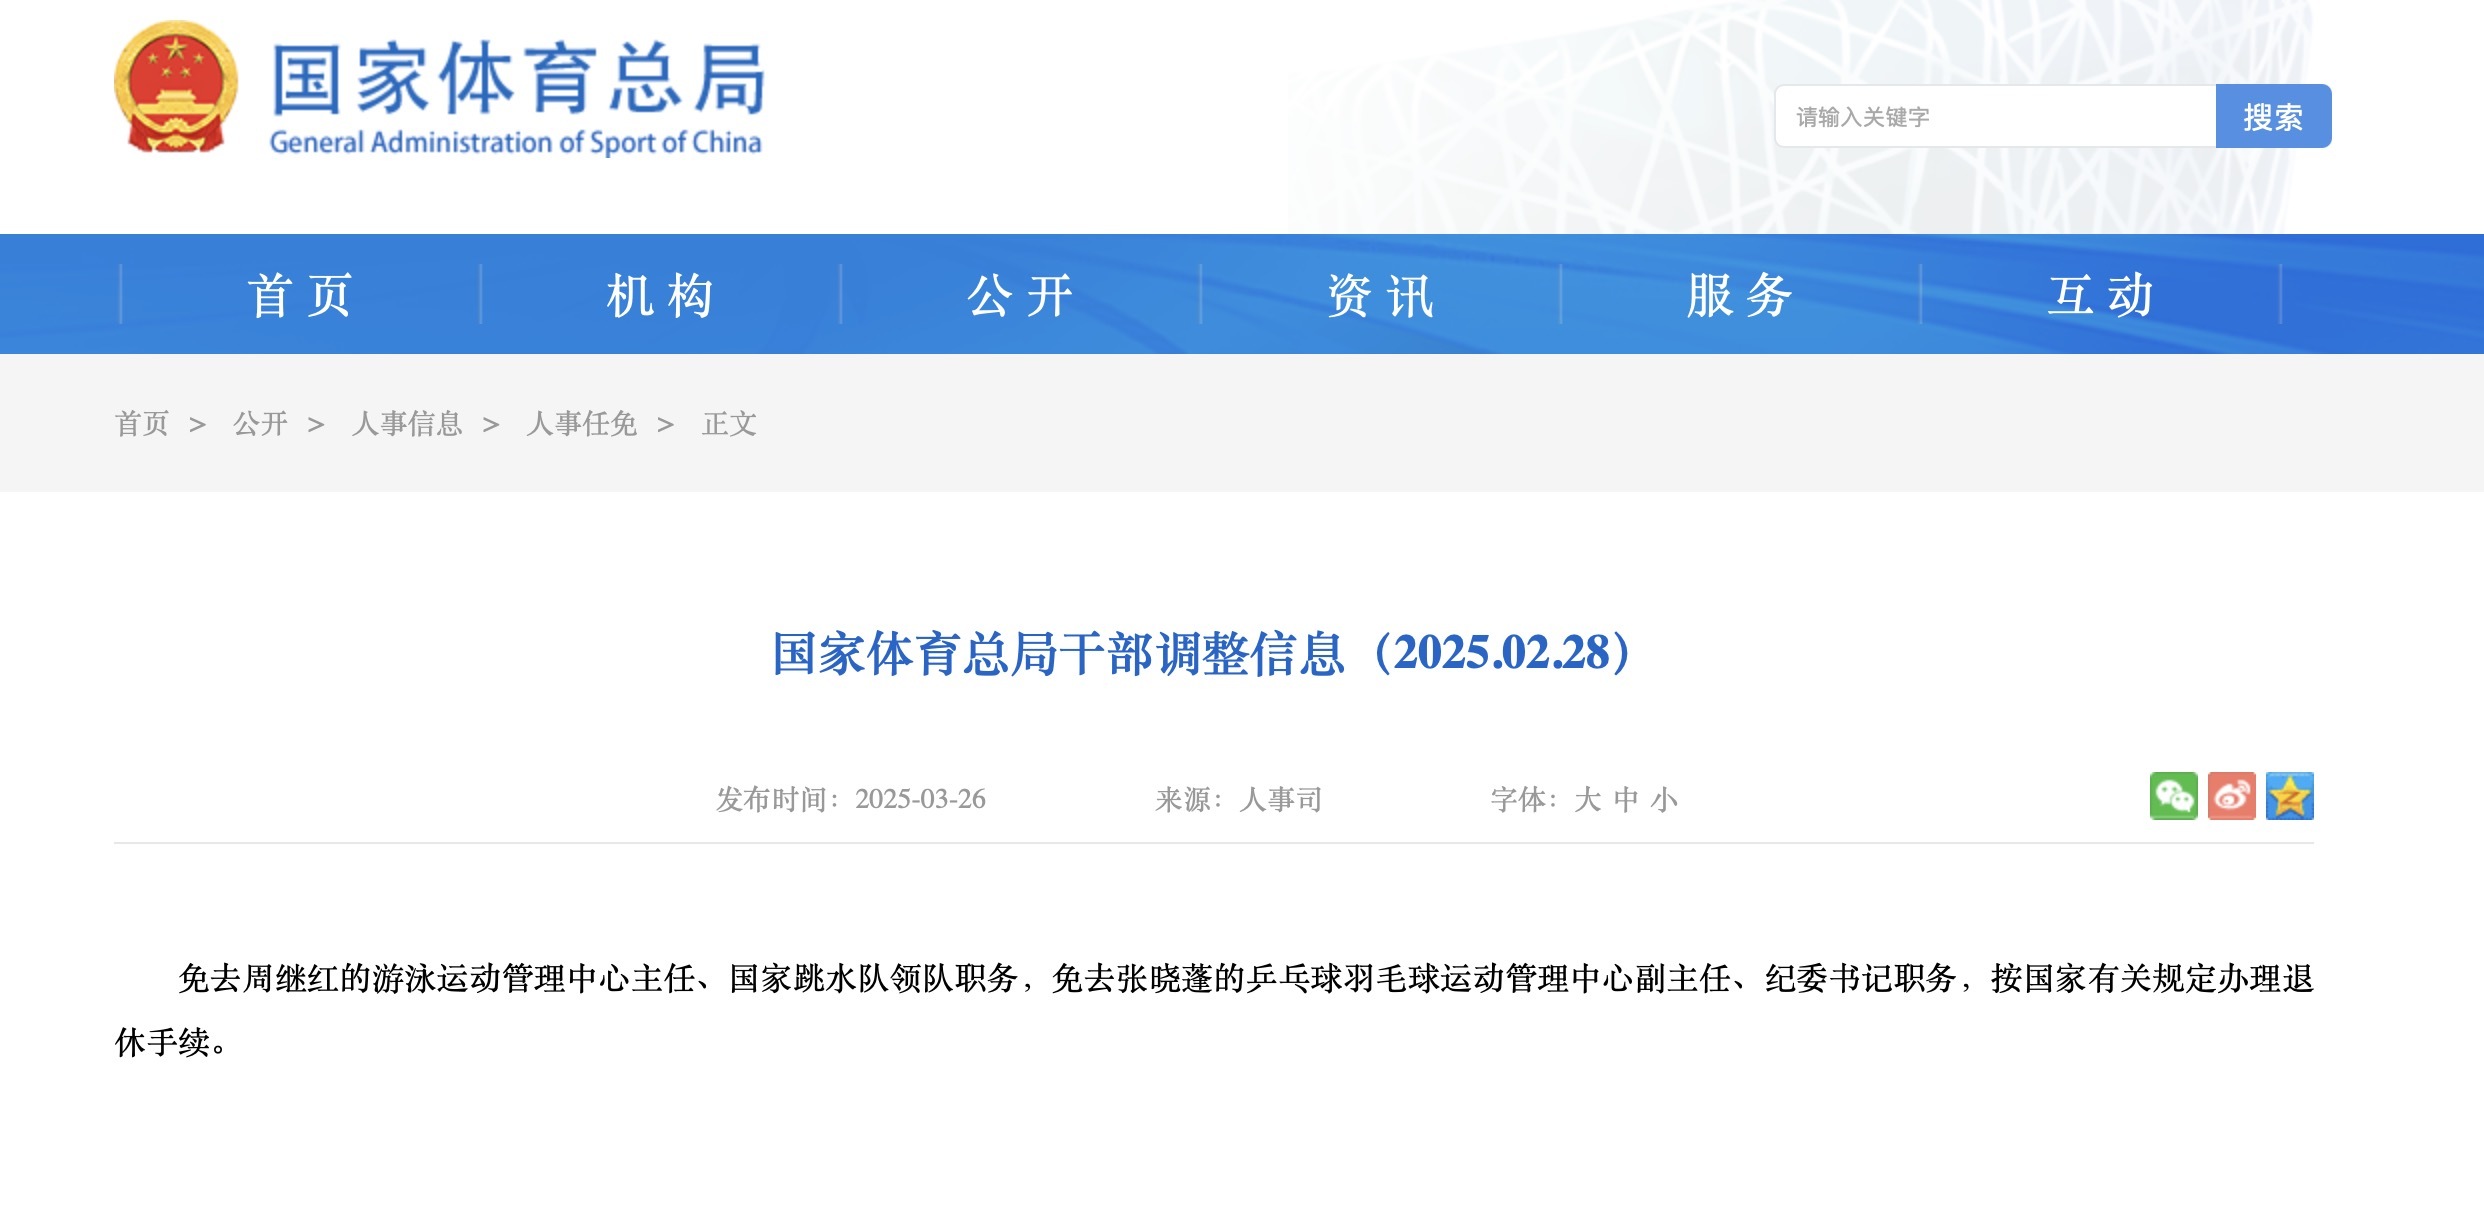Go to the 公开 navigation menu
The width and height of the screenshot is (2484, 1206).
point(1020,295)
